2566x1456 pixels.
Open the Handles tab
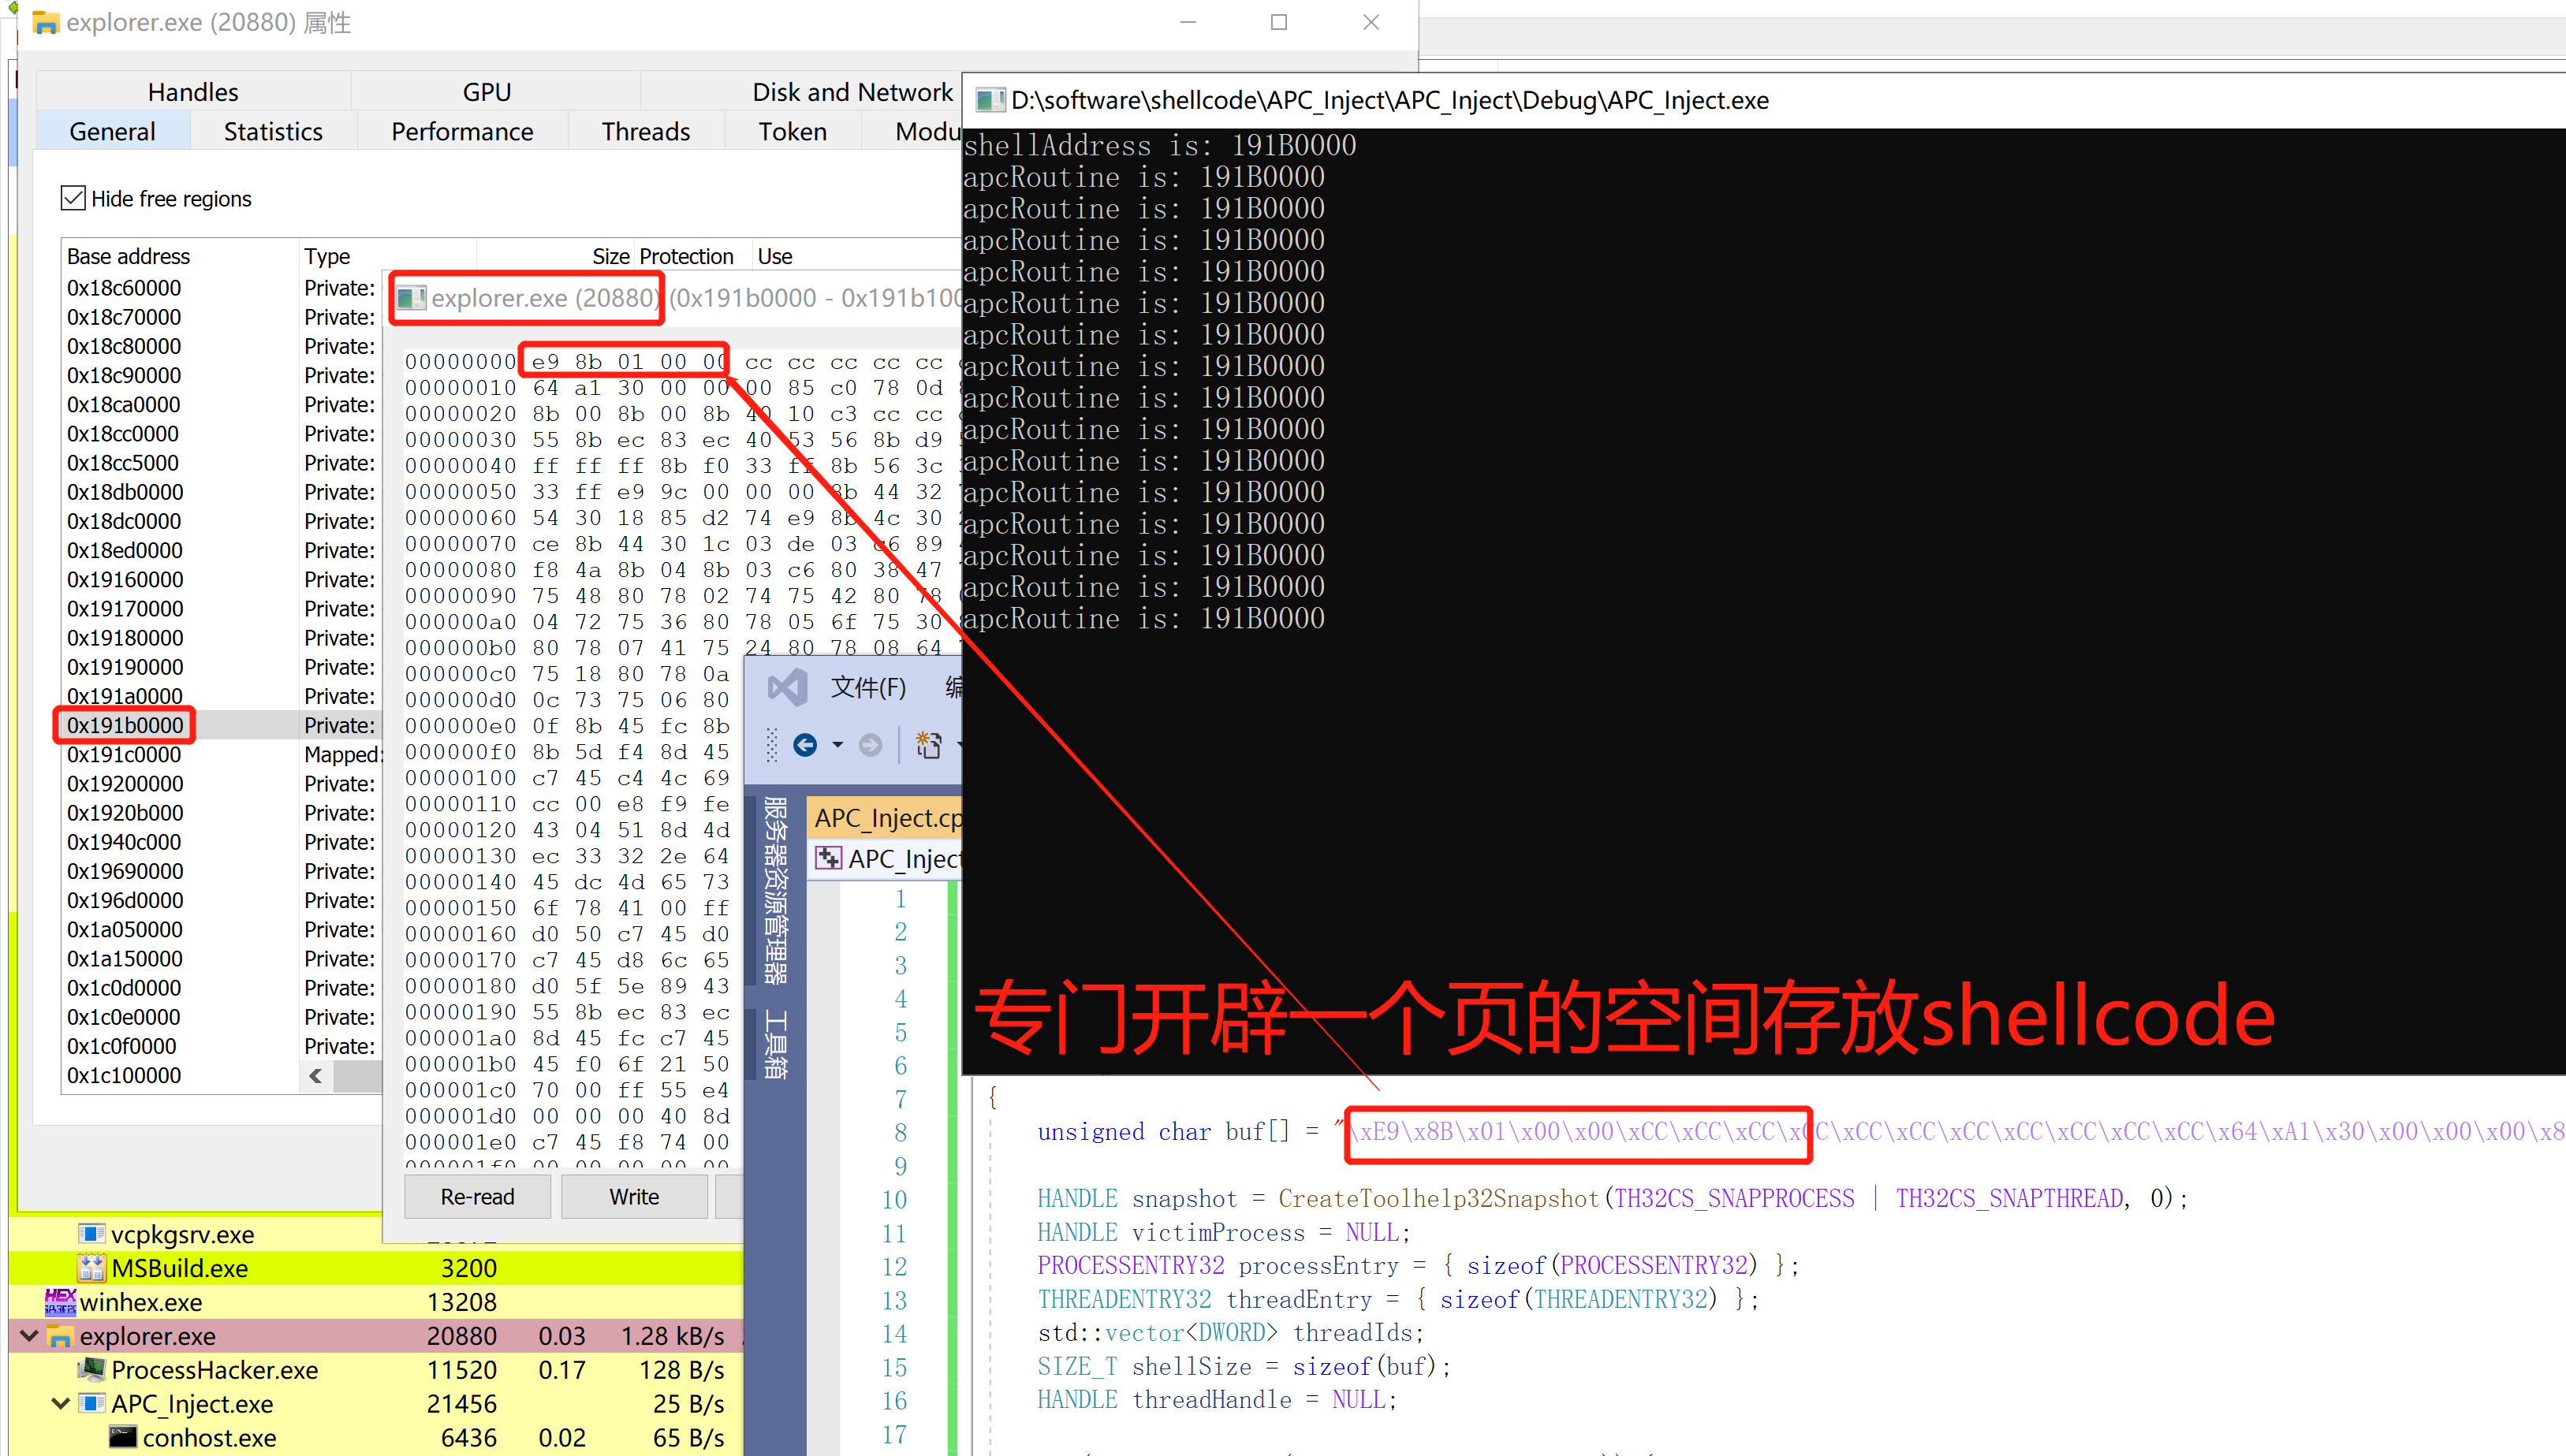(x=193, y=92)
